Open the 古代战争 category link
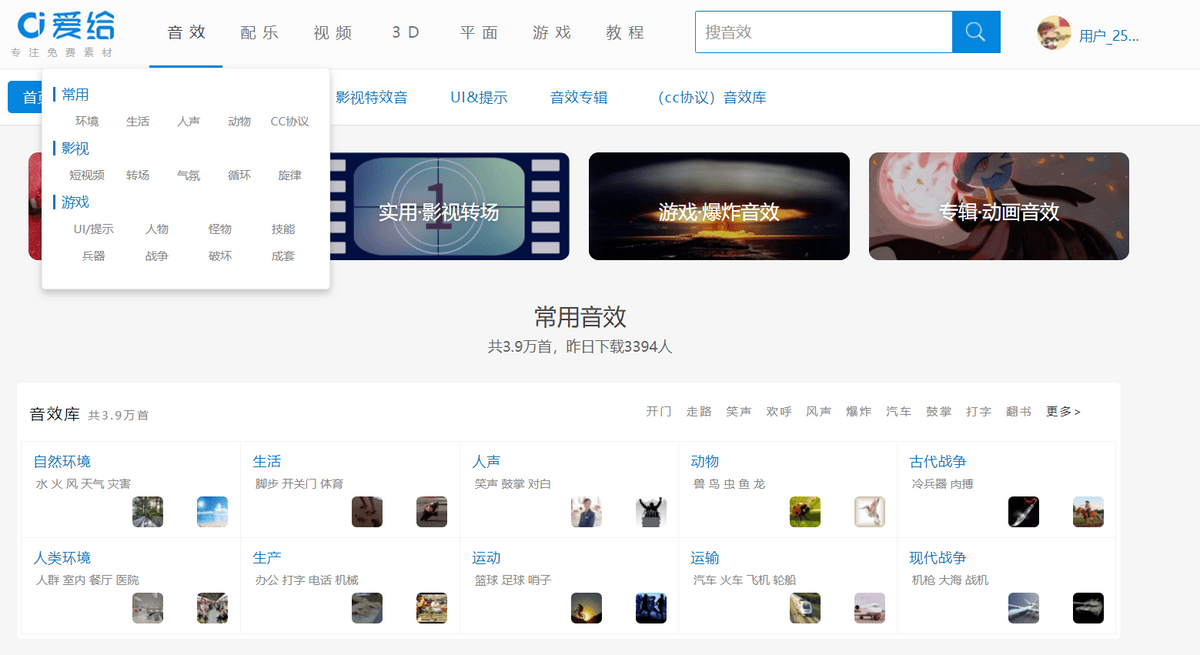Image resolution: width=1200 pixels, height=655 pixels. tap(937, 462)
